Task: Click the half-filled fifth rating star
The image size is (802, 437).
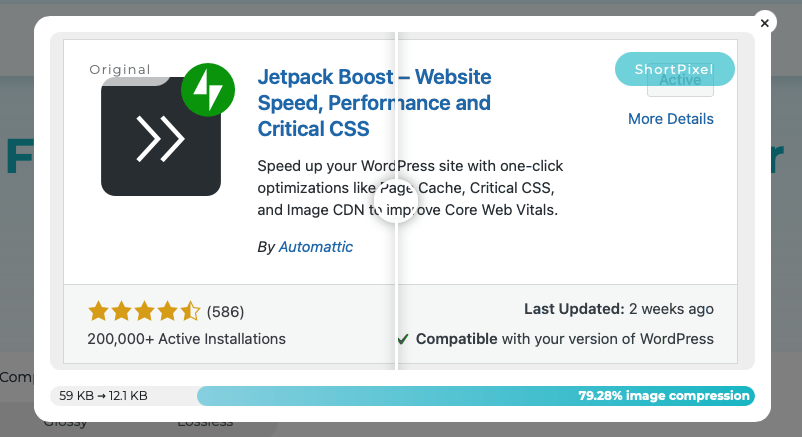Action: click(191, 311)
